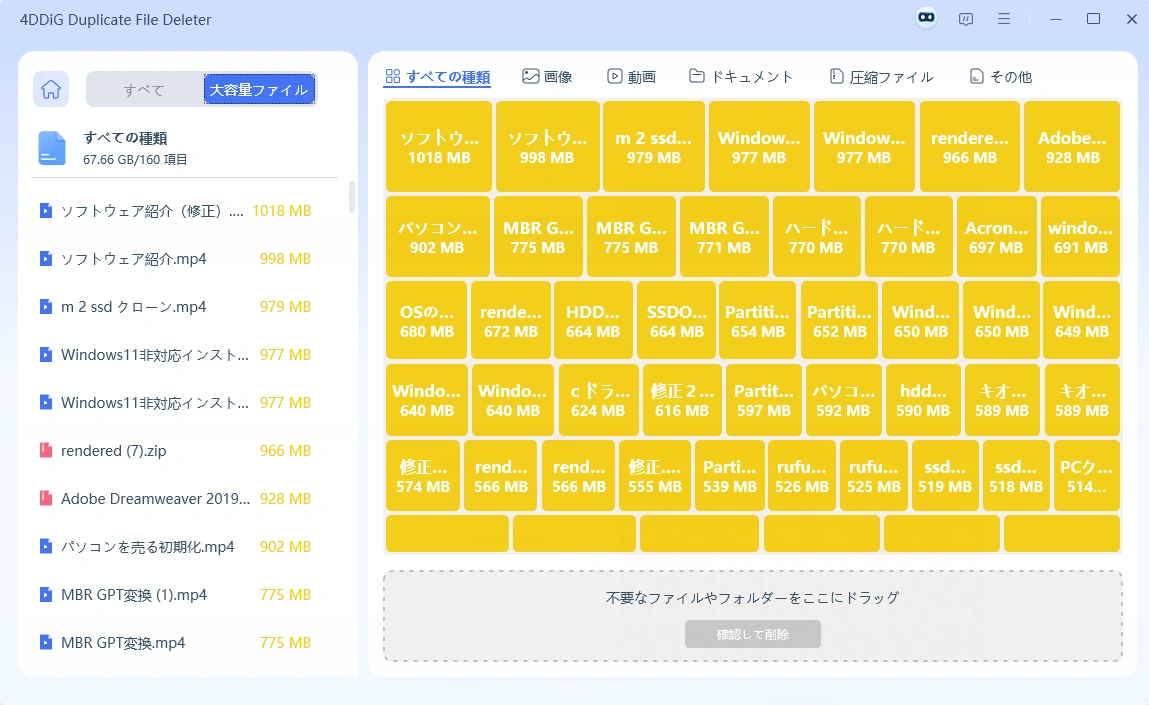Select the ドキュメント tab
This screenshot has width=1149, height=705.
[x=741, y=77]
